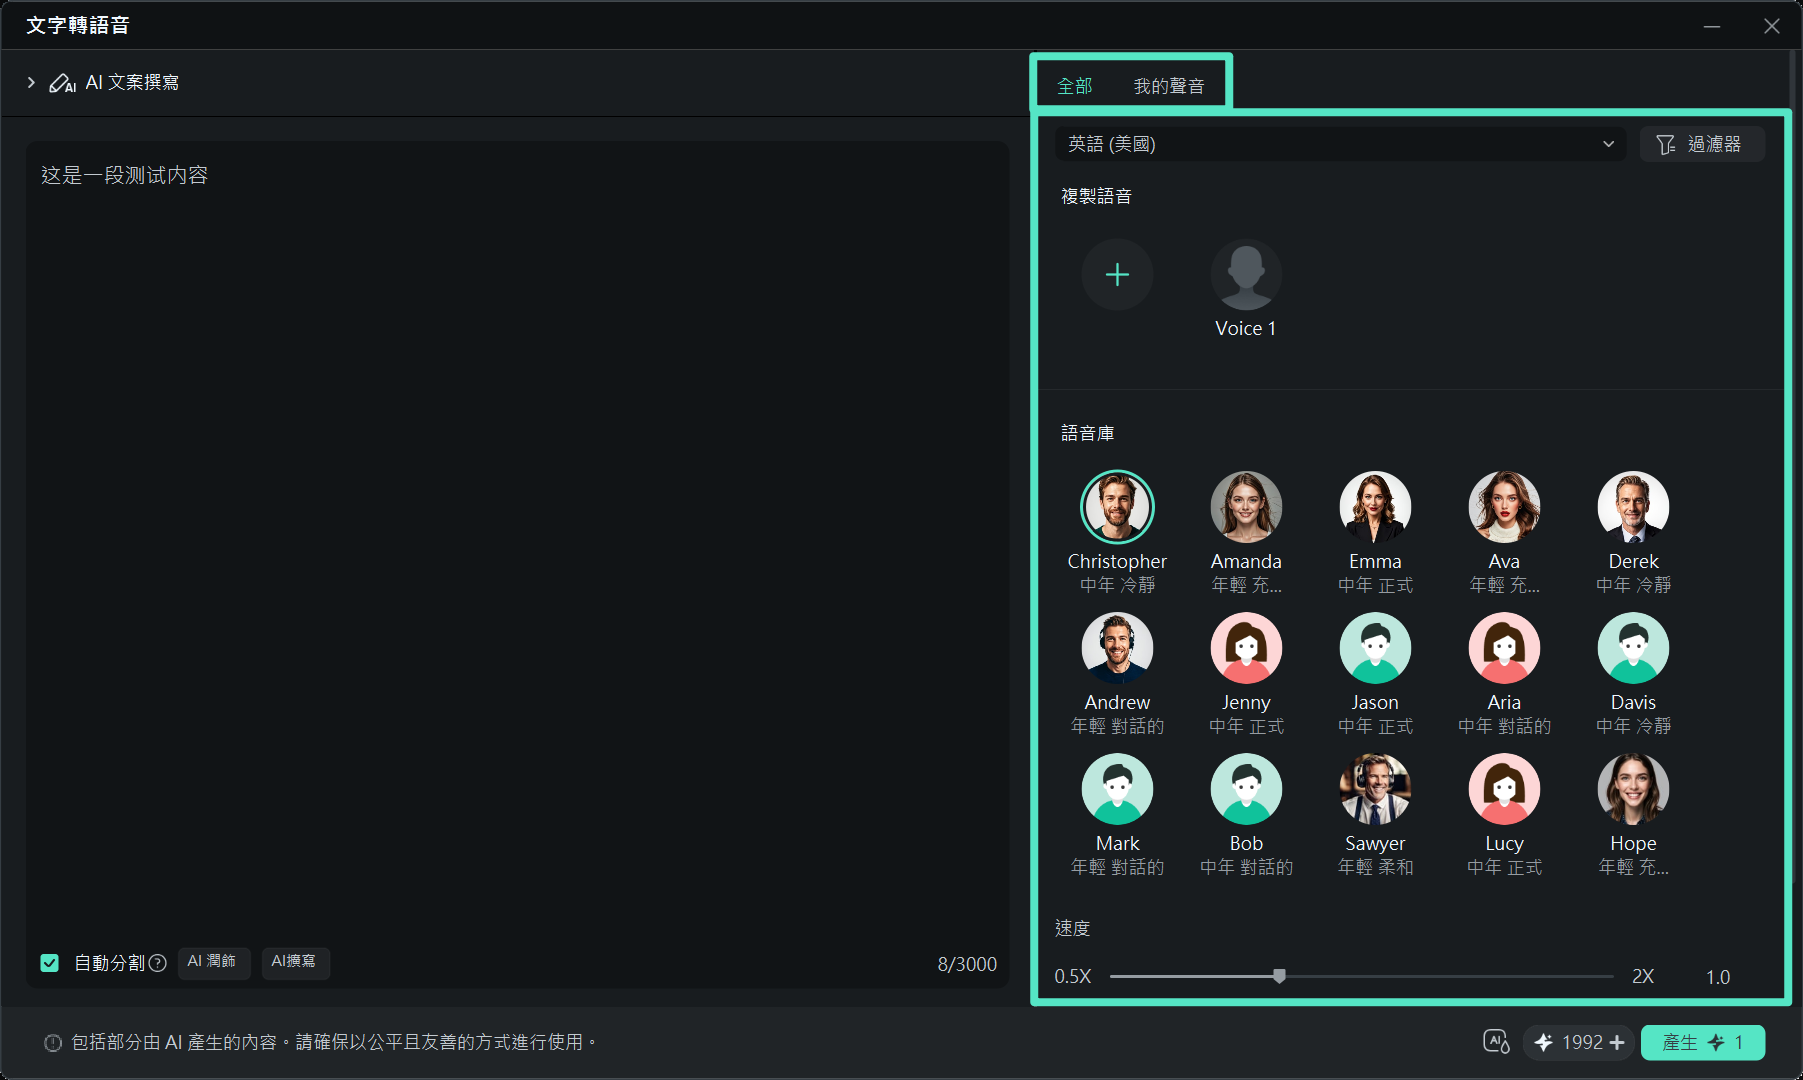Open the 英語 (美國) language dropdown

click(x=1340, y=144)
